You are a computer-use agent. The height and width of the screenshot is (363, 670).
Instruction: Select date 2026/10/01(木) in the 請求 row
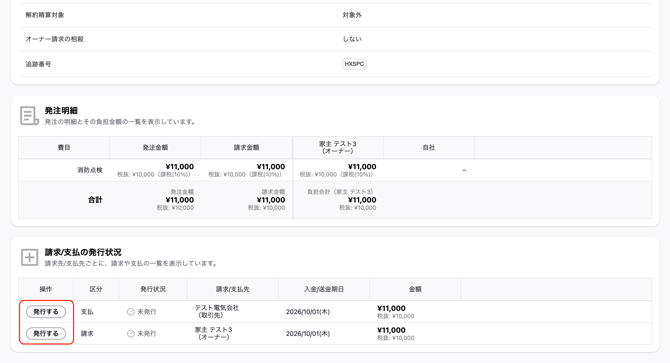point(308,334)
